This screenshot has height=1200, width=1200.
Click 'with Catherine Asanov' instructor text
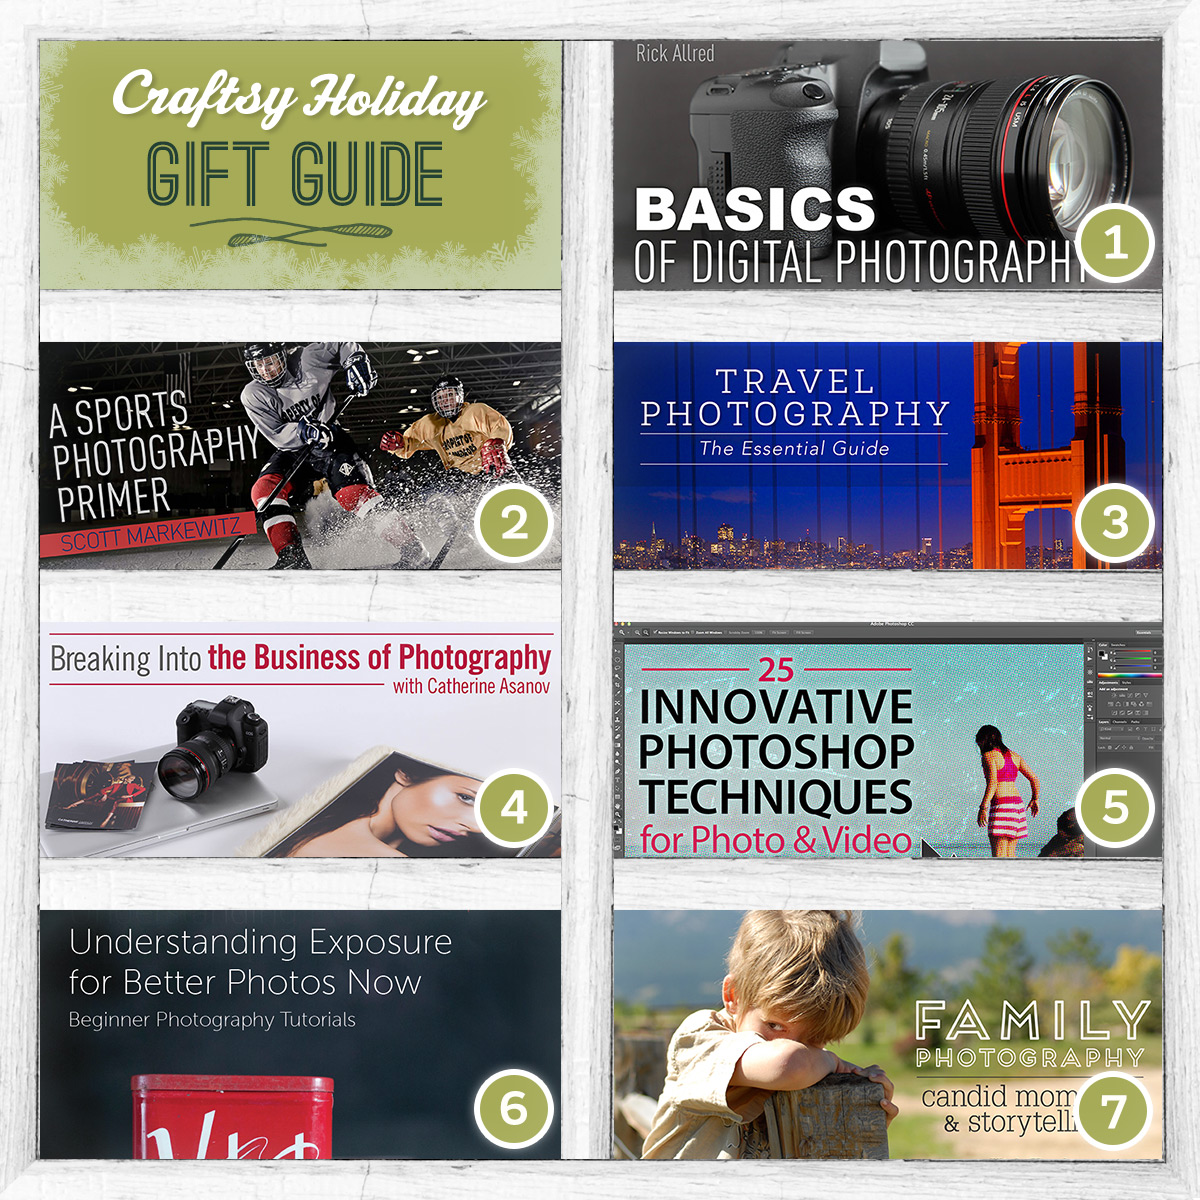(x=471, y=687)
